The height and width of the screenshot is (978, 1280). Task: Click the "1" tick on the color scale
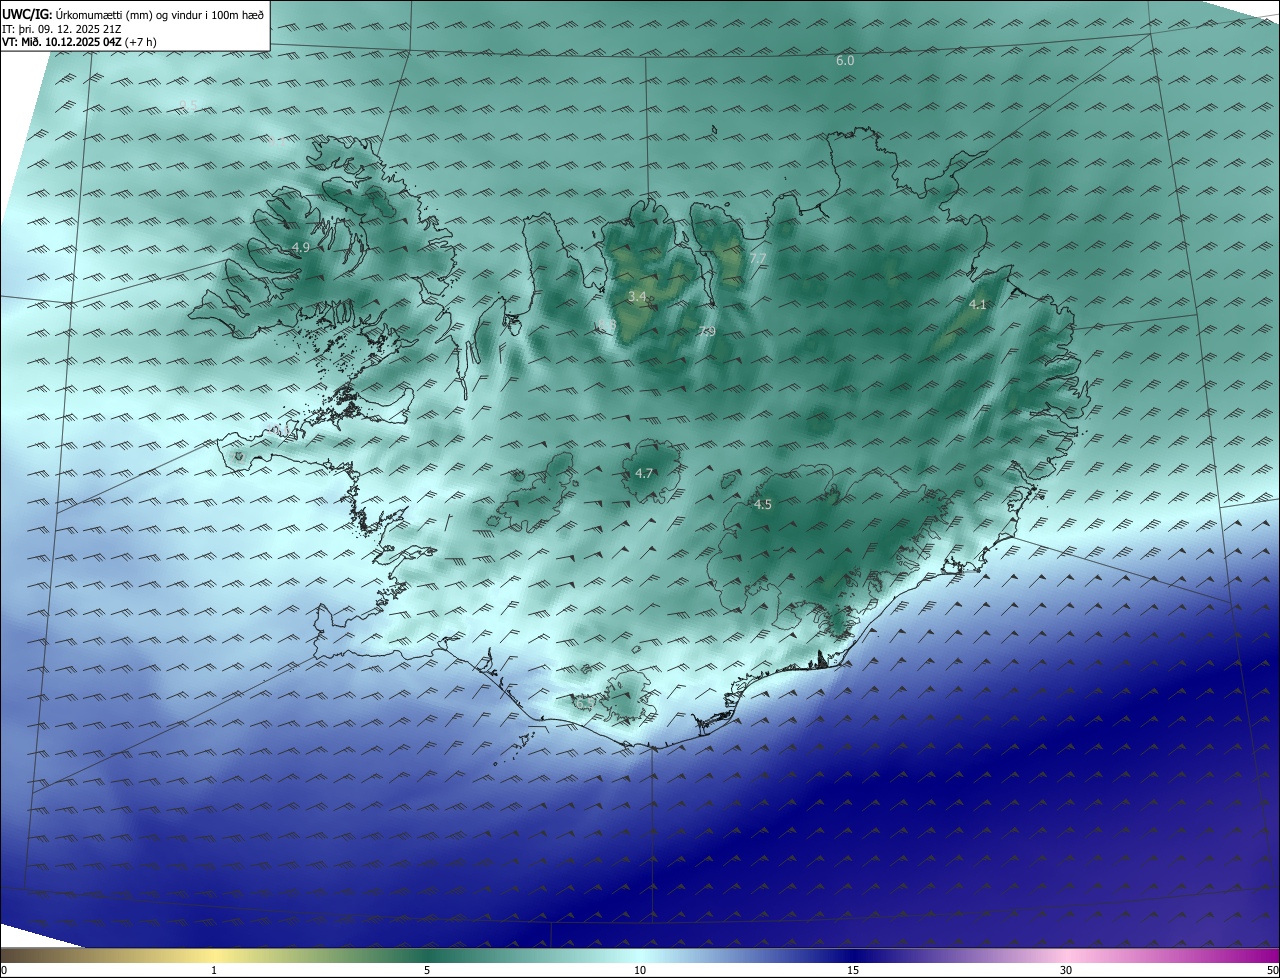point(214,970)
